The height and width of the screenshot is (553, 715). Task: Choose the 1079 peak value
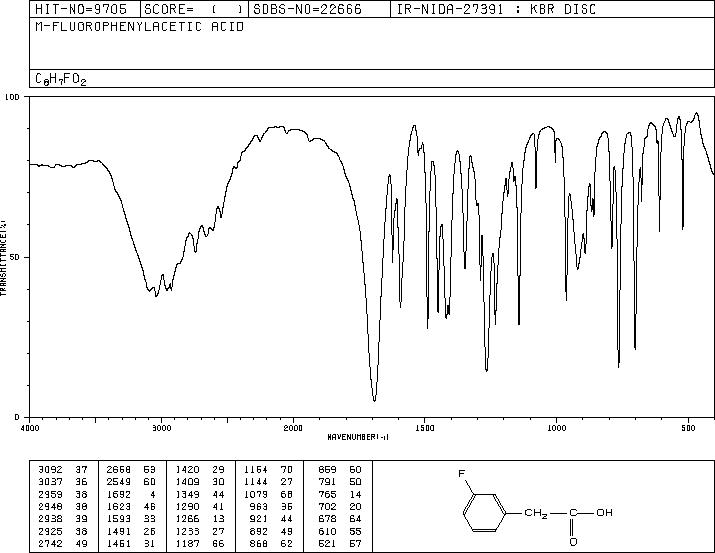coord(256,494)
